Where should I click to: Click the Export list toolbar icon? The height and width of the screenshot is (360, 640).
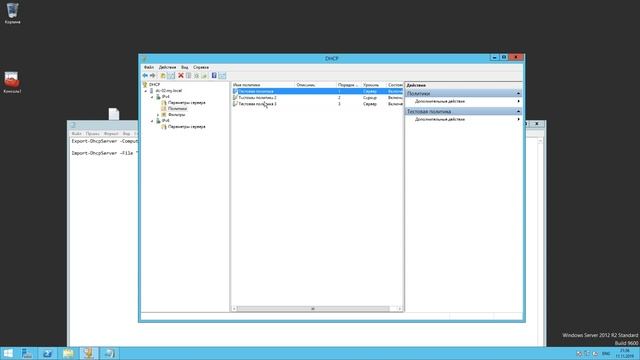click(x=204, y=76)
